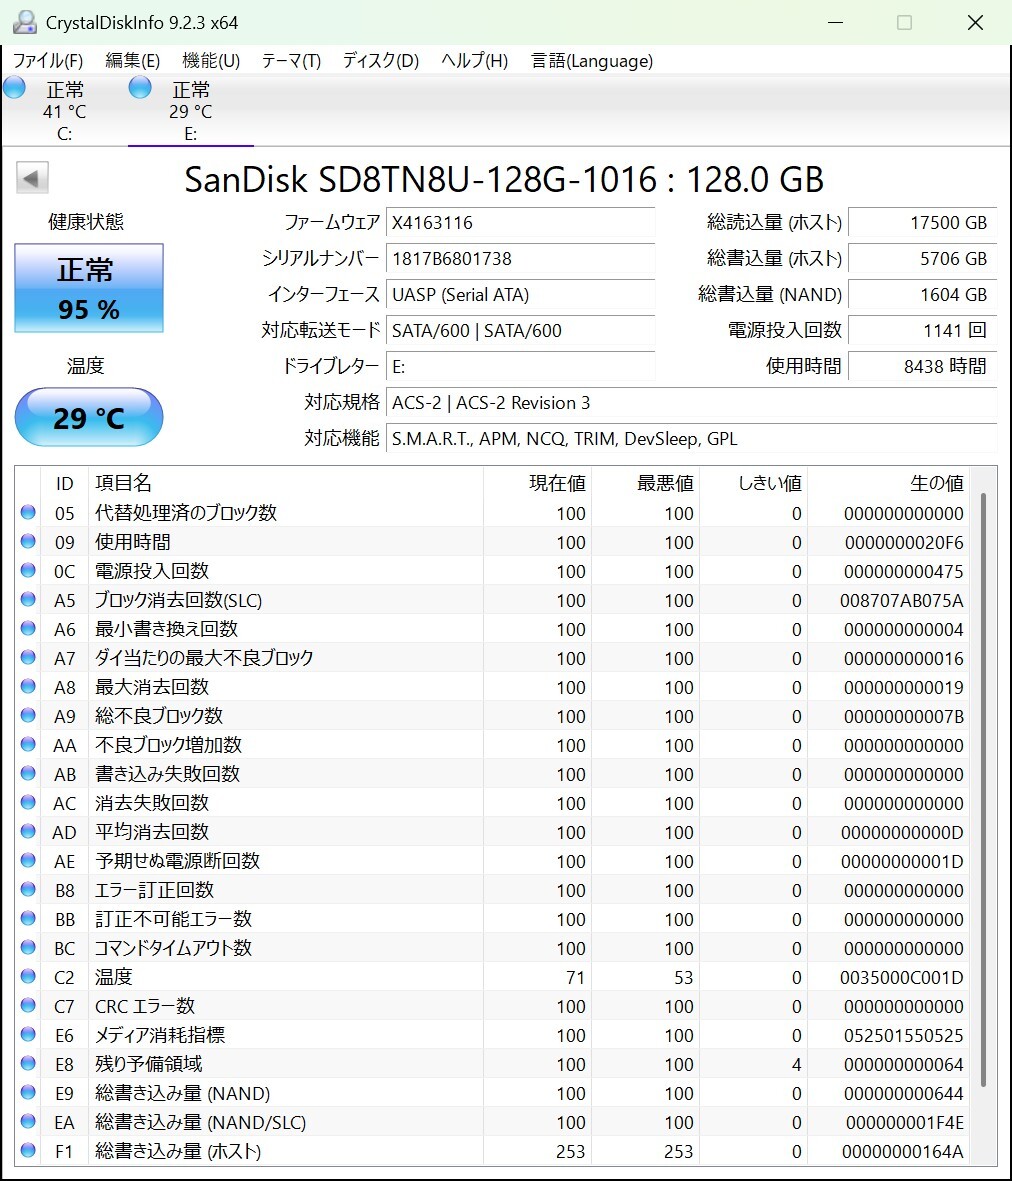The image size is (1012, 1181).
Task: Click the previous disk arrow button
Action: pos(32,179)
